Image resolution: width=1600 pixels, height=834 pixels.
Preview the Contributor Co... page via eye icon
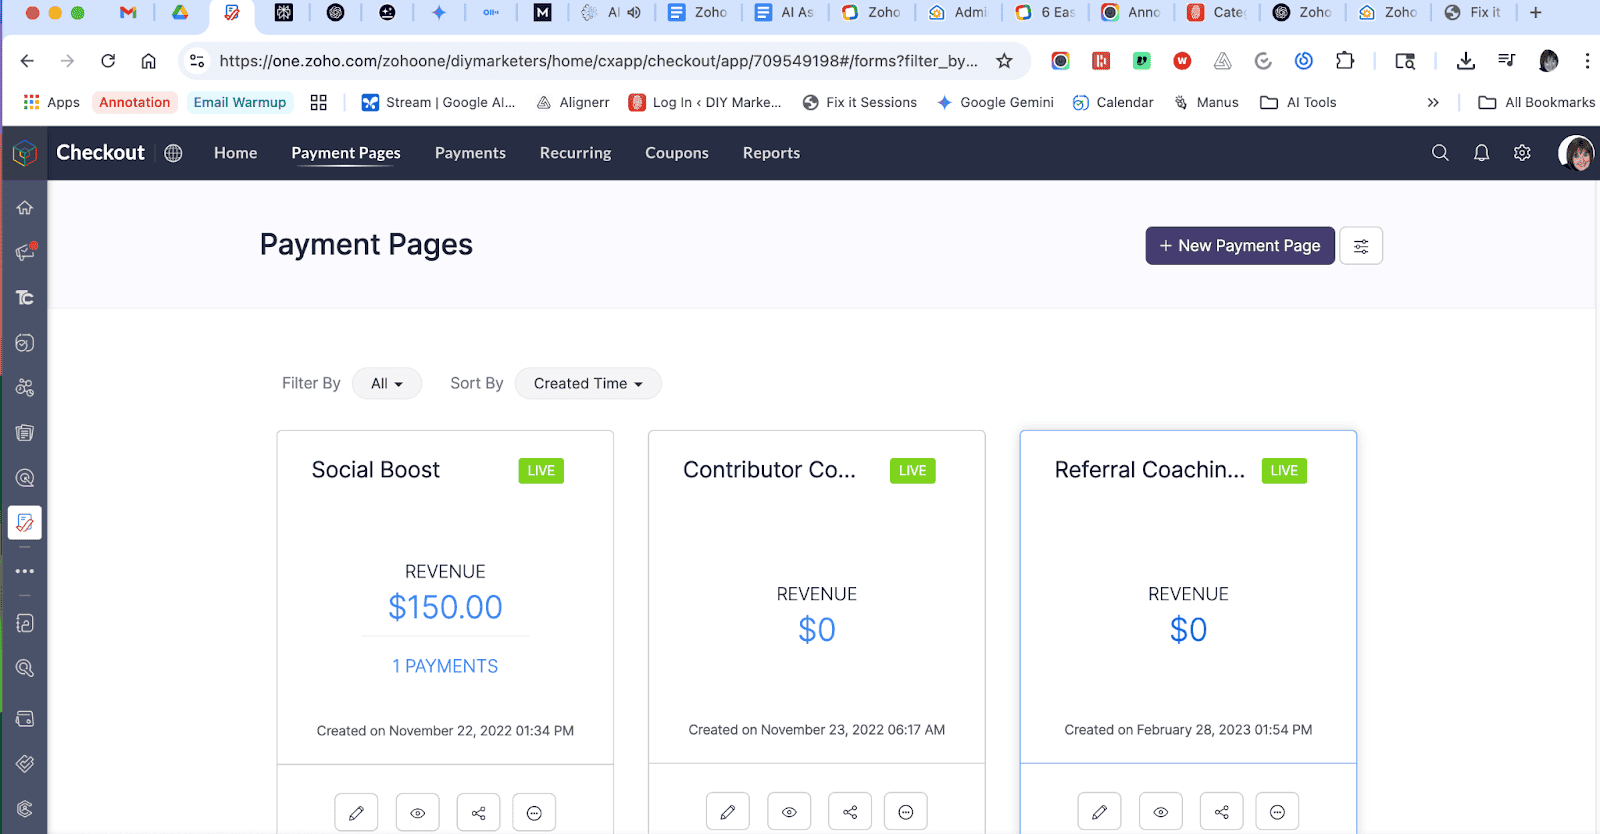click(789, 812)
